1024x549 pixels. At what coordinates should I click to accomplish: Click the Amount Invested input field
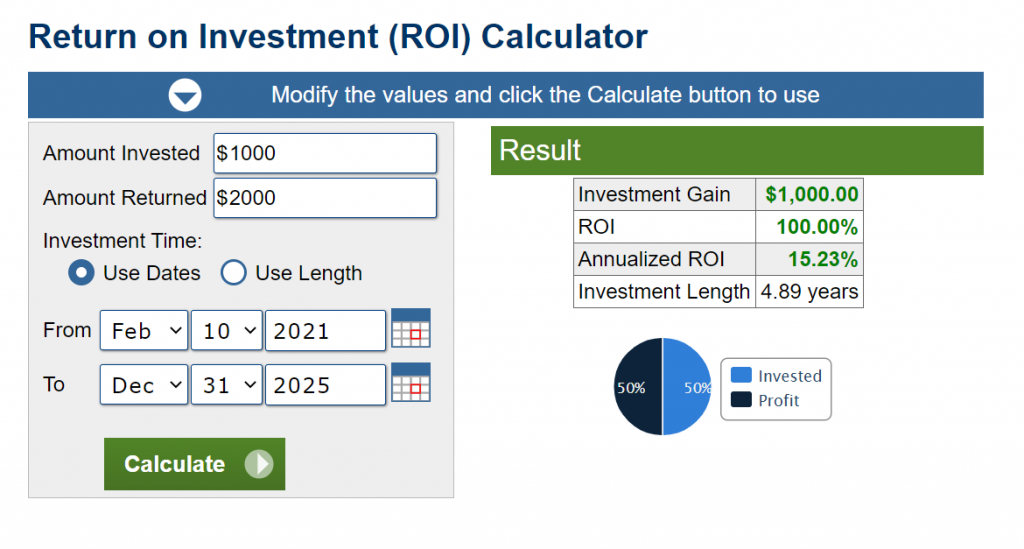pyautogui.click(x=325, y=153)
